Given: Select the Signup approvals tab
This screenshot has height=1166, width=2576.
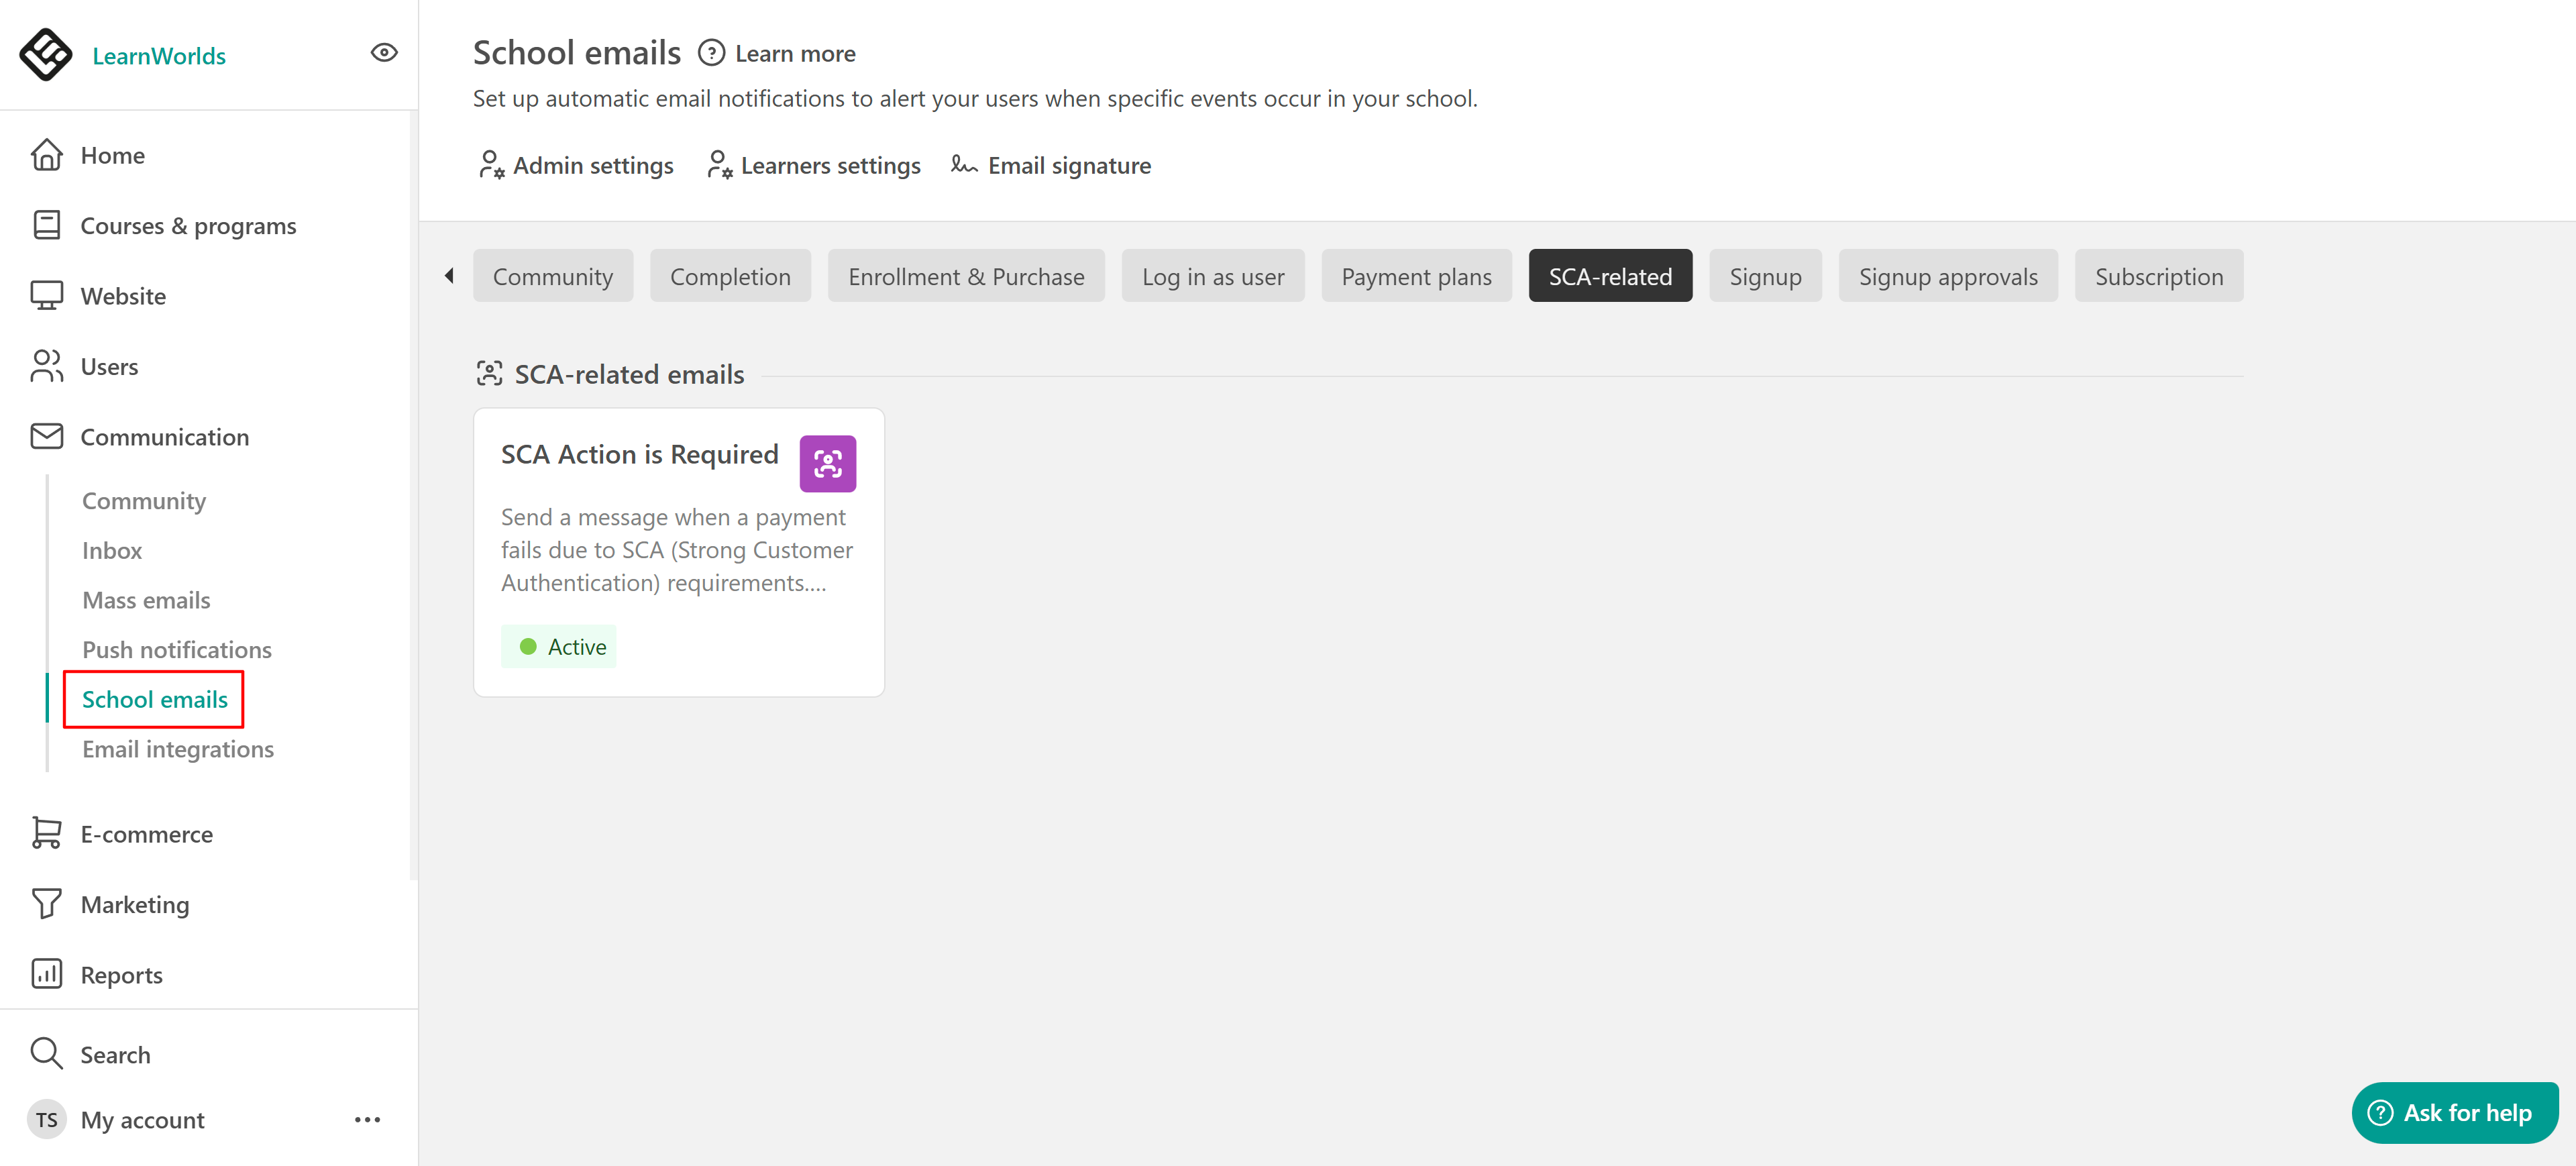Looking at the screenshot, I should [1947, 276].
